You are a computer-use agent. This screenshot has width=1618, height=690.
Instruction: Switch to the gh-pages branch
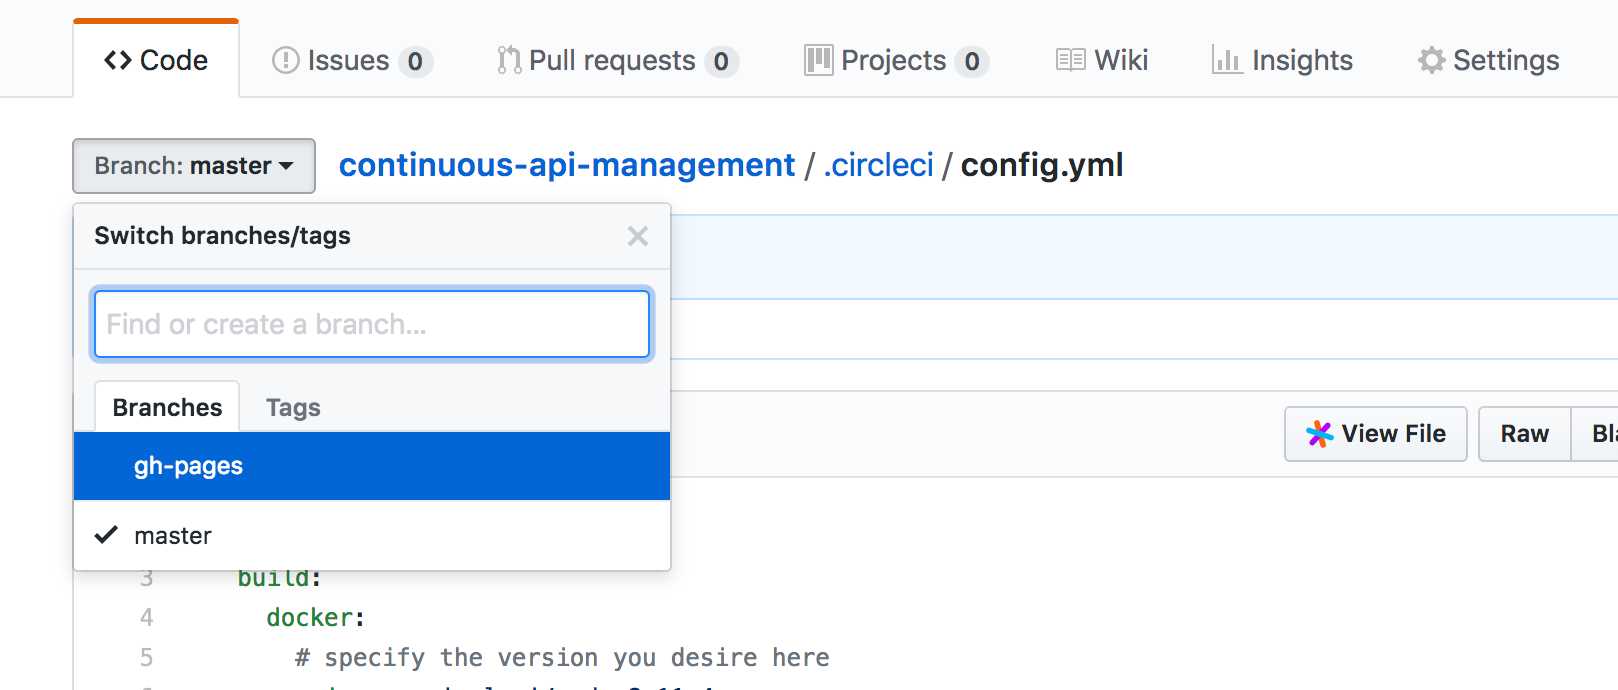(372, 466)
